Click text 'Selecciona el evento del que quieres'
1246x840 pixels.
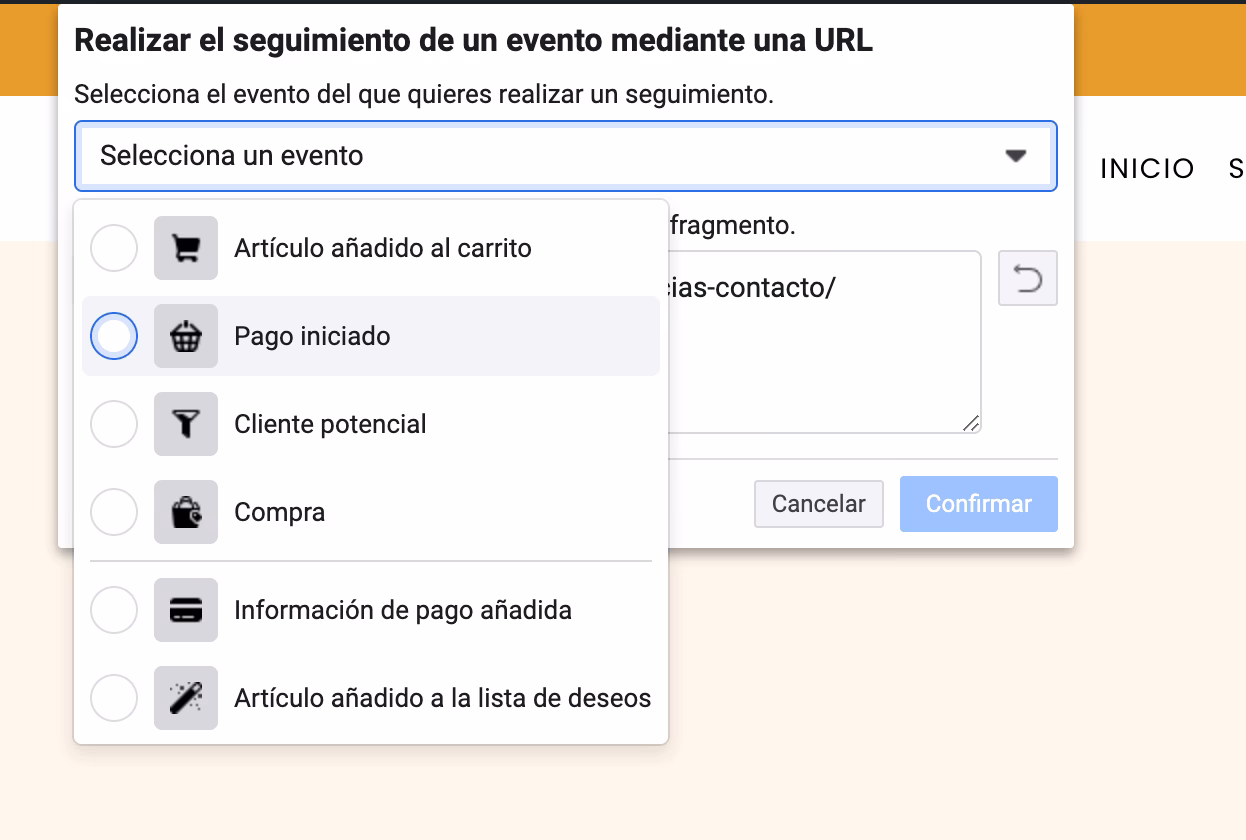(425, 95)
